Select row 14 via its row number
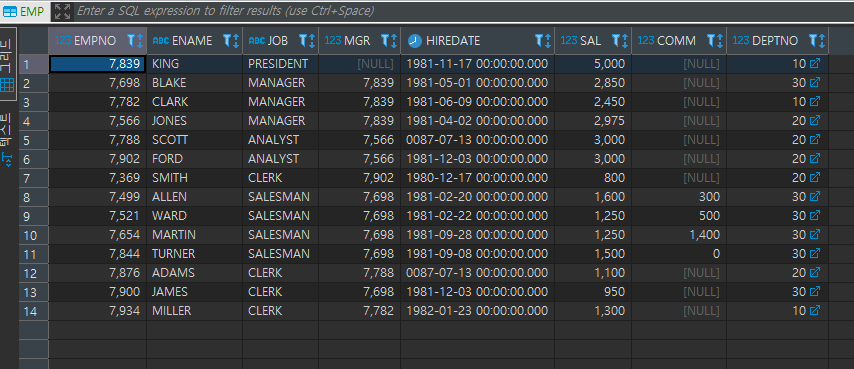854x369 pixels. click(34, 311)
